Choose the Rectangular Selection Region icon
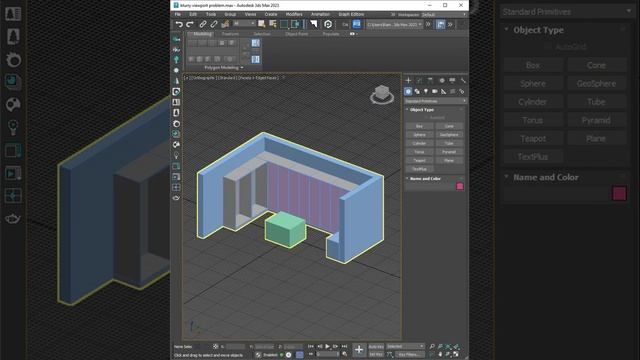Viewport: 640px width, 360px height. coord(284,24)
